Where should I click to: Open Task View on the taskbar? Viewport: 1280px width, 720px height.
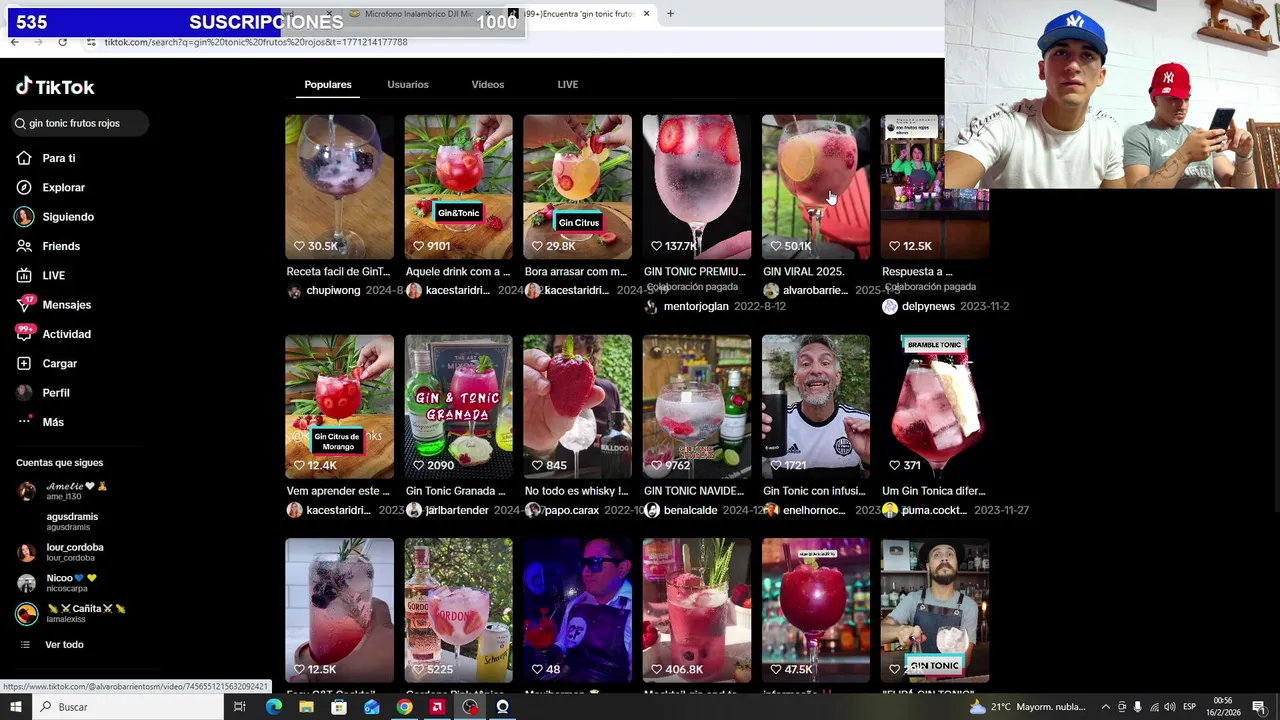[240, 707]
